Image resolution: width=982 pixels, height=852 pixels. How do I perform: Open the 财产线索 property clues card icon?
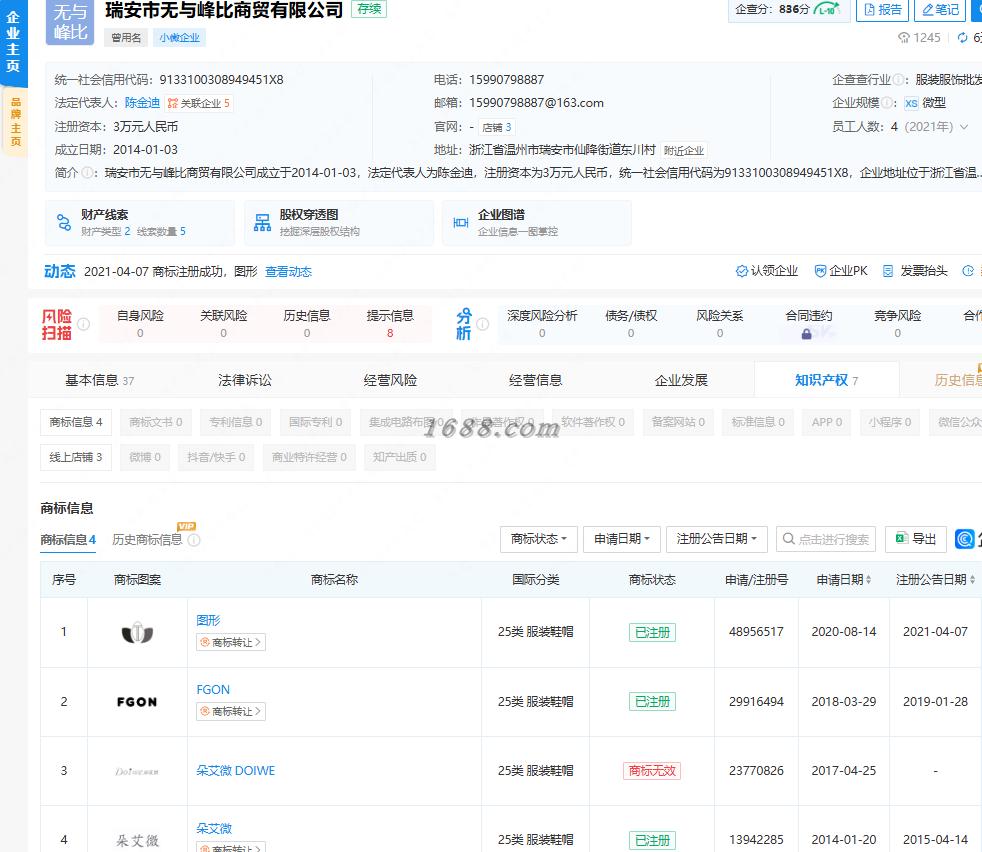[x=64, y=222]
